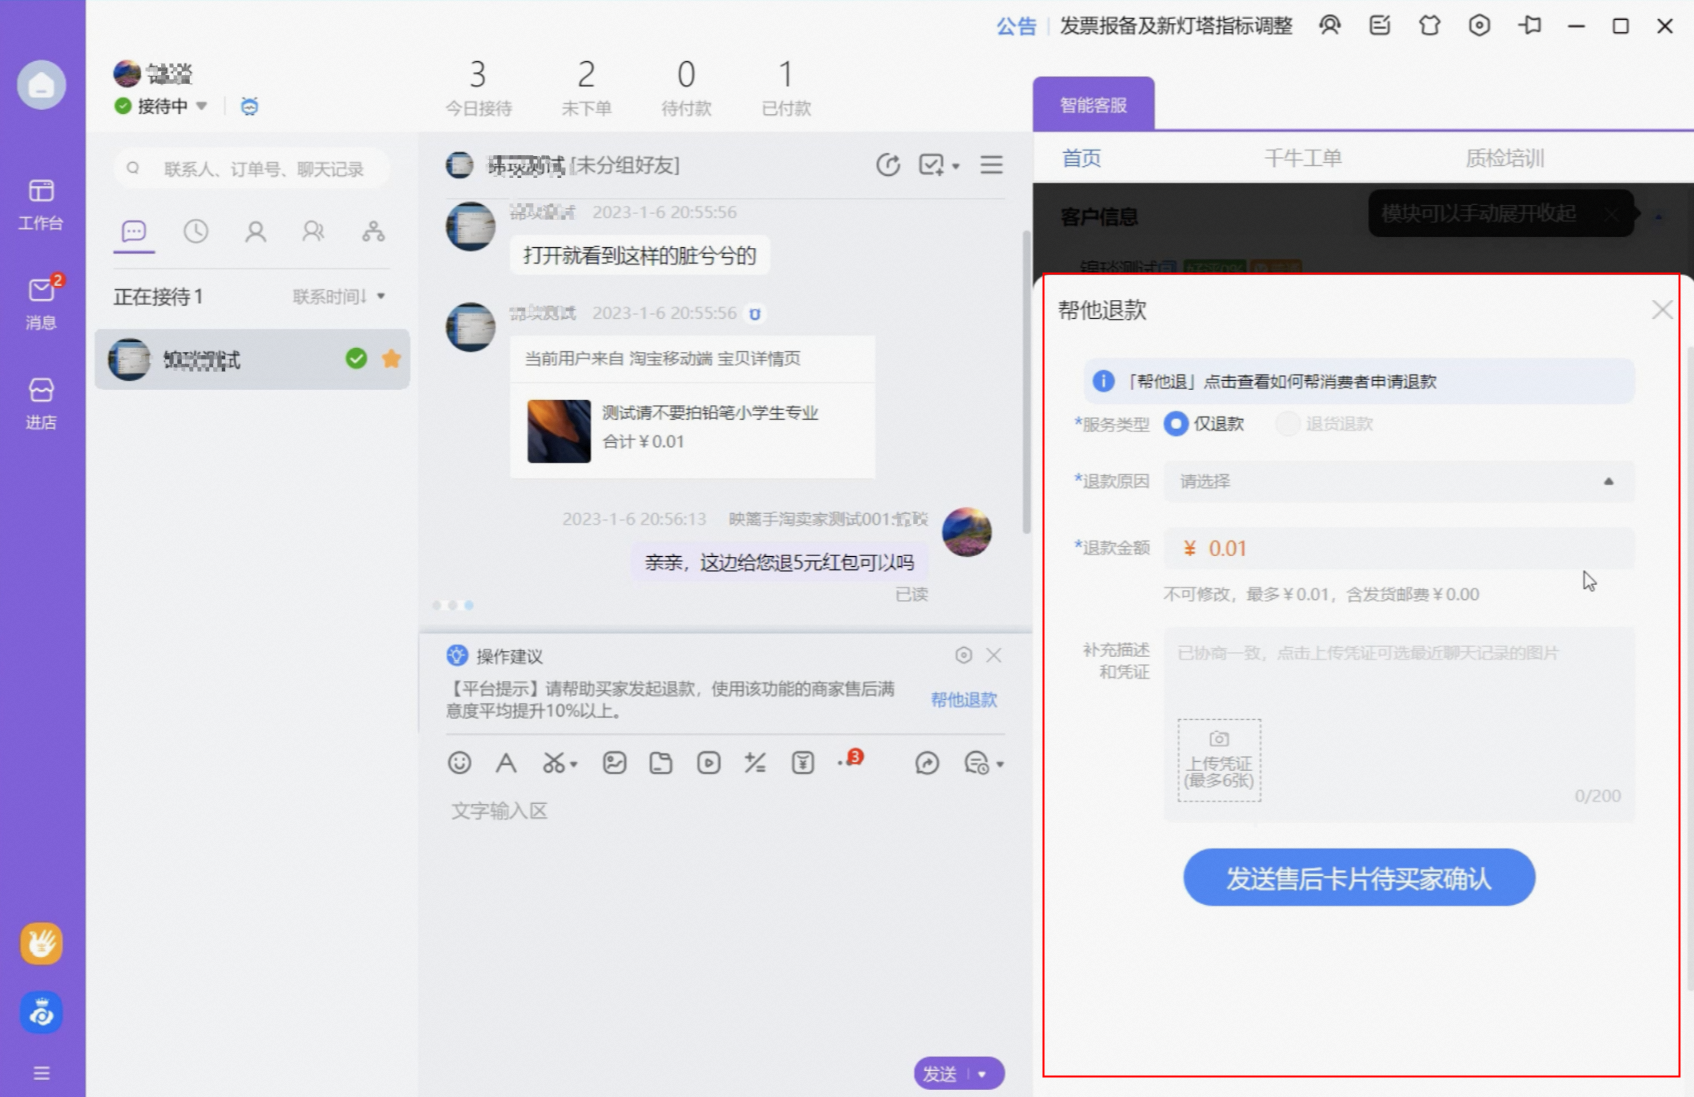This screenshot has height=1097, width=1694.
Task: Open the scissors screenshot dropdown arrow
Action: coord(574,765)
